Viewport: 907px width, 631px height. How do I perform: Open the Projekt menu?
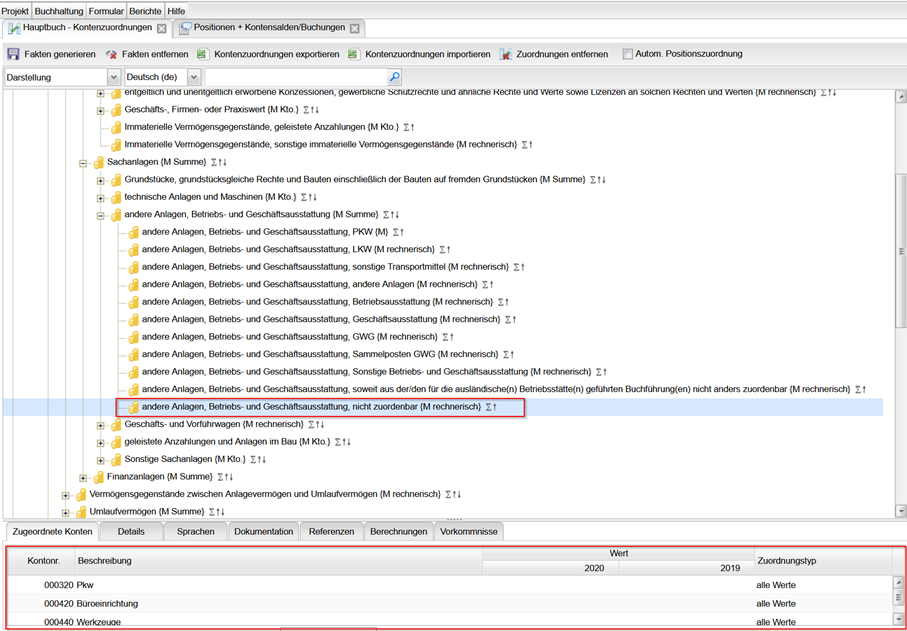[x=16, y=11]
